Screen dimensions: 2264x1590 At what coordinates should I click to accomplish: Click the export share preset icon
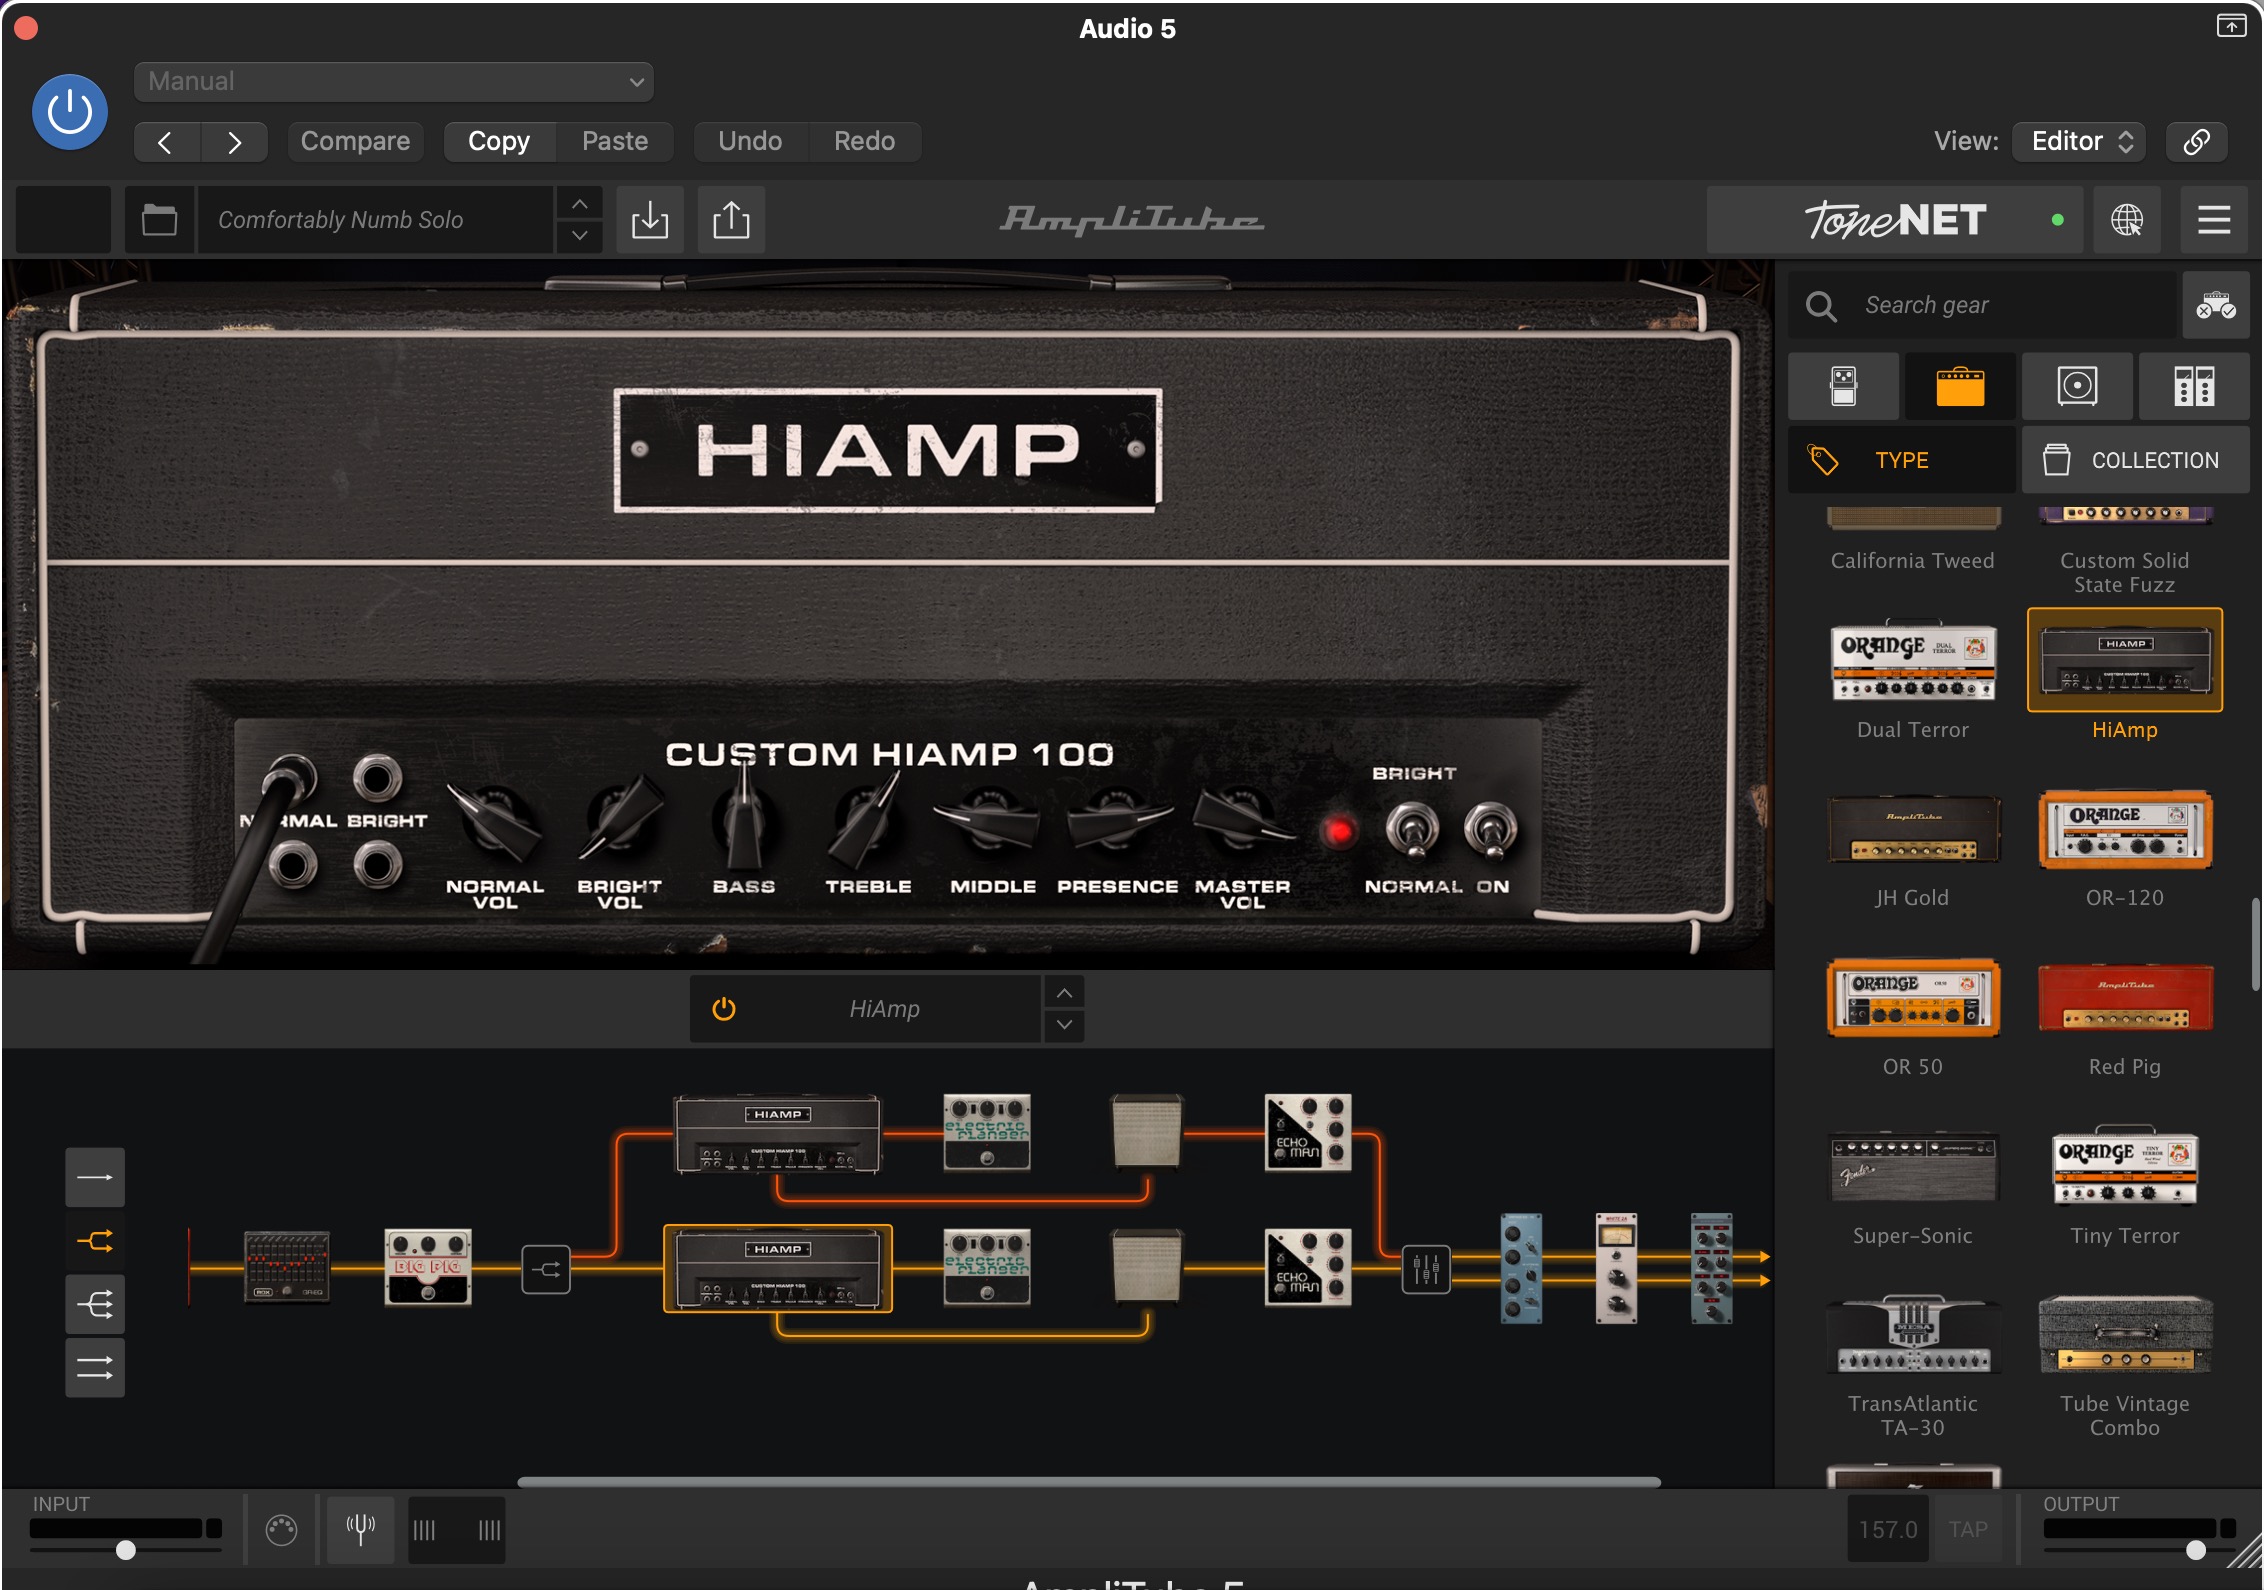[x=731, y=219]
